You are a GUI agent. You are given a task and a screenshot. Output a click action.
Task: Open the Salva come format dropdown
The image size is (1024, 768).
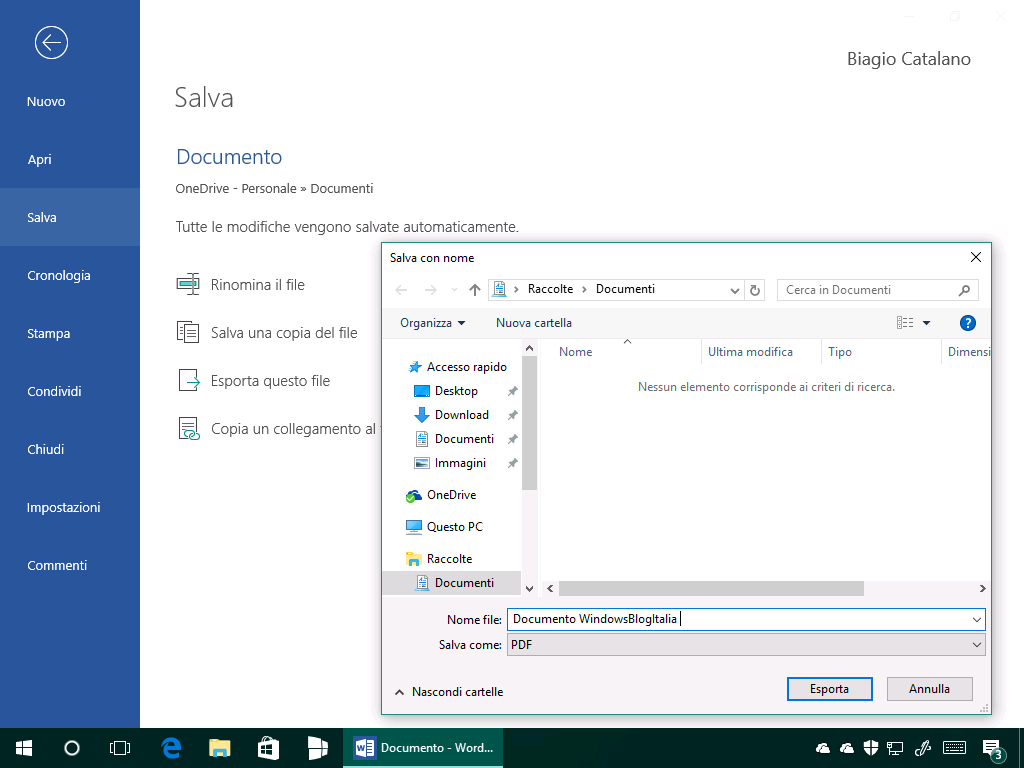coord(976,645)
